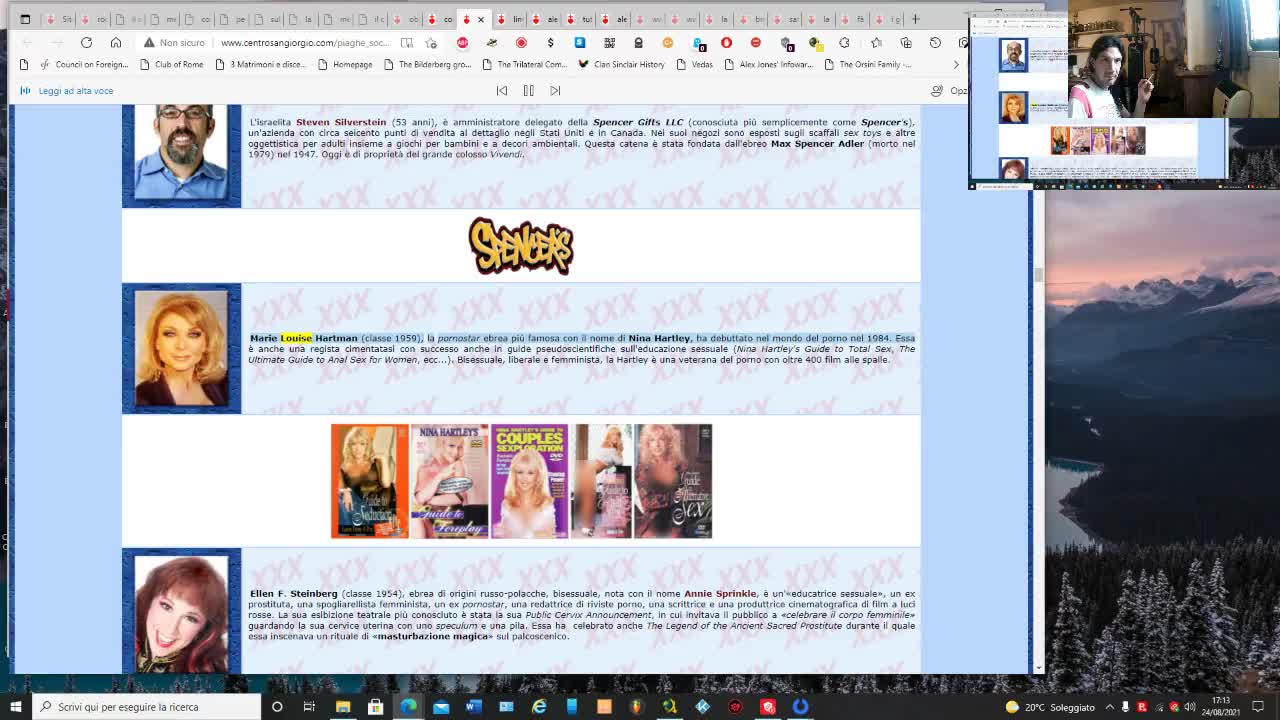The width and height of the screenshot is (1280, 720).
Task: Open 'The Bilderberg gro...' bookmark
Action: tap(426, 65)
